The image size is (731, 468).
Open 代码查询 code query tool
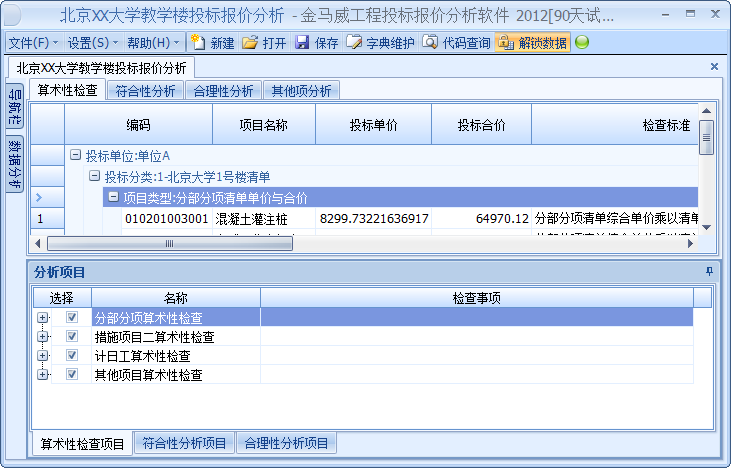(x=430, y=43)
